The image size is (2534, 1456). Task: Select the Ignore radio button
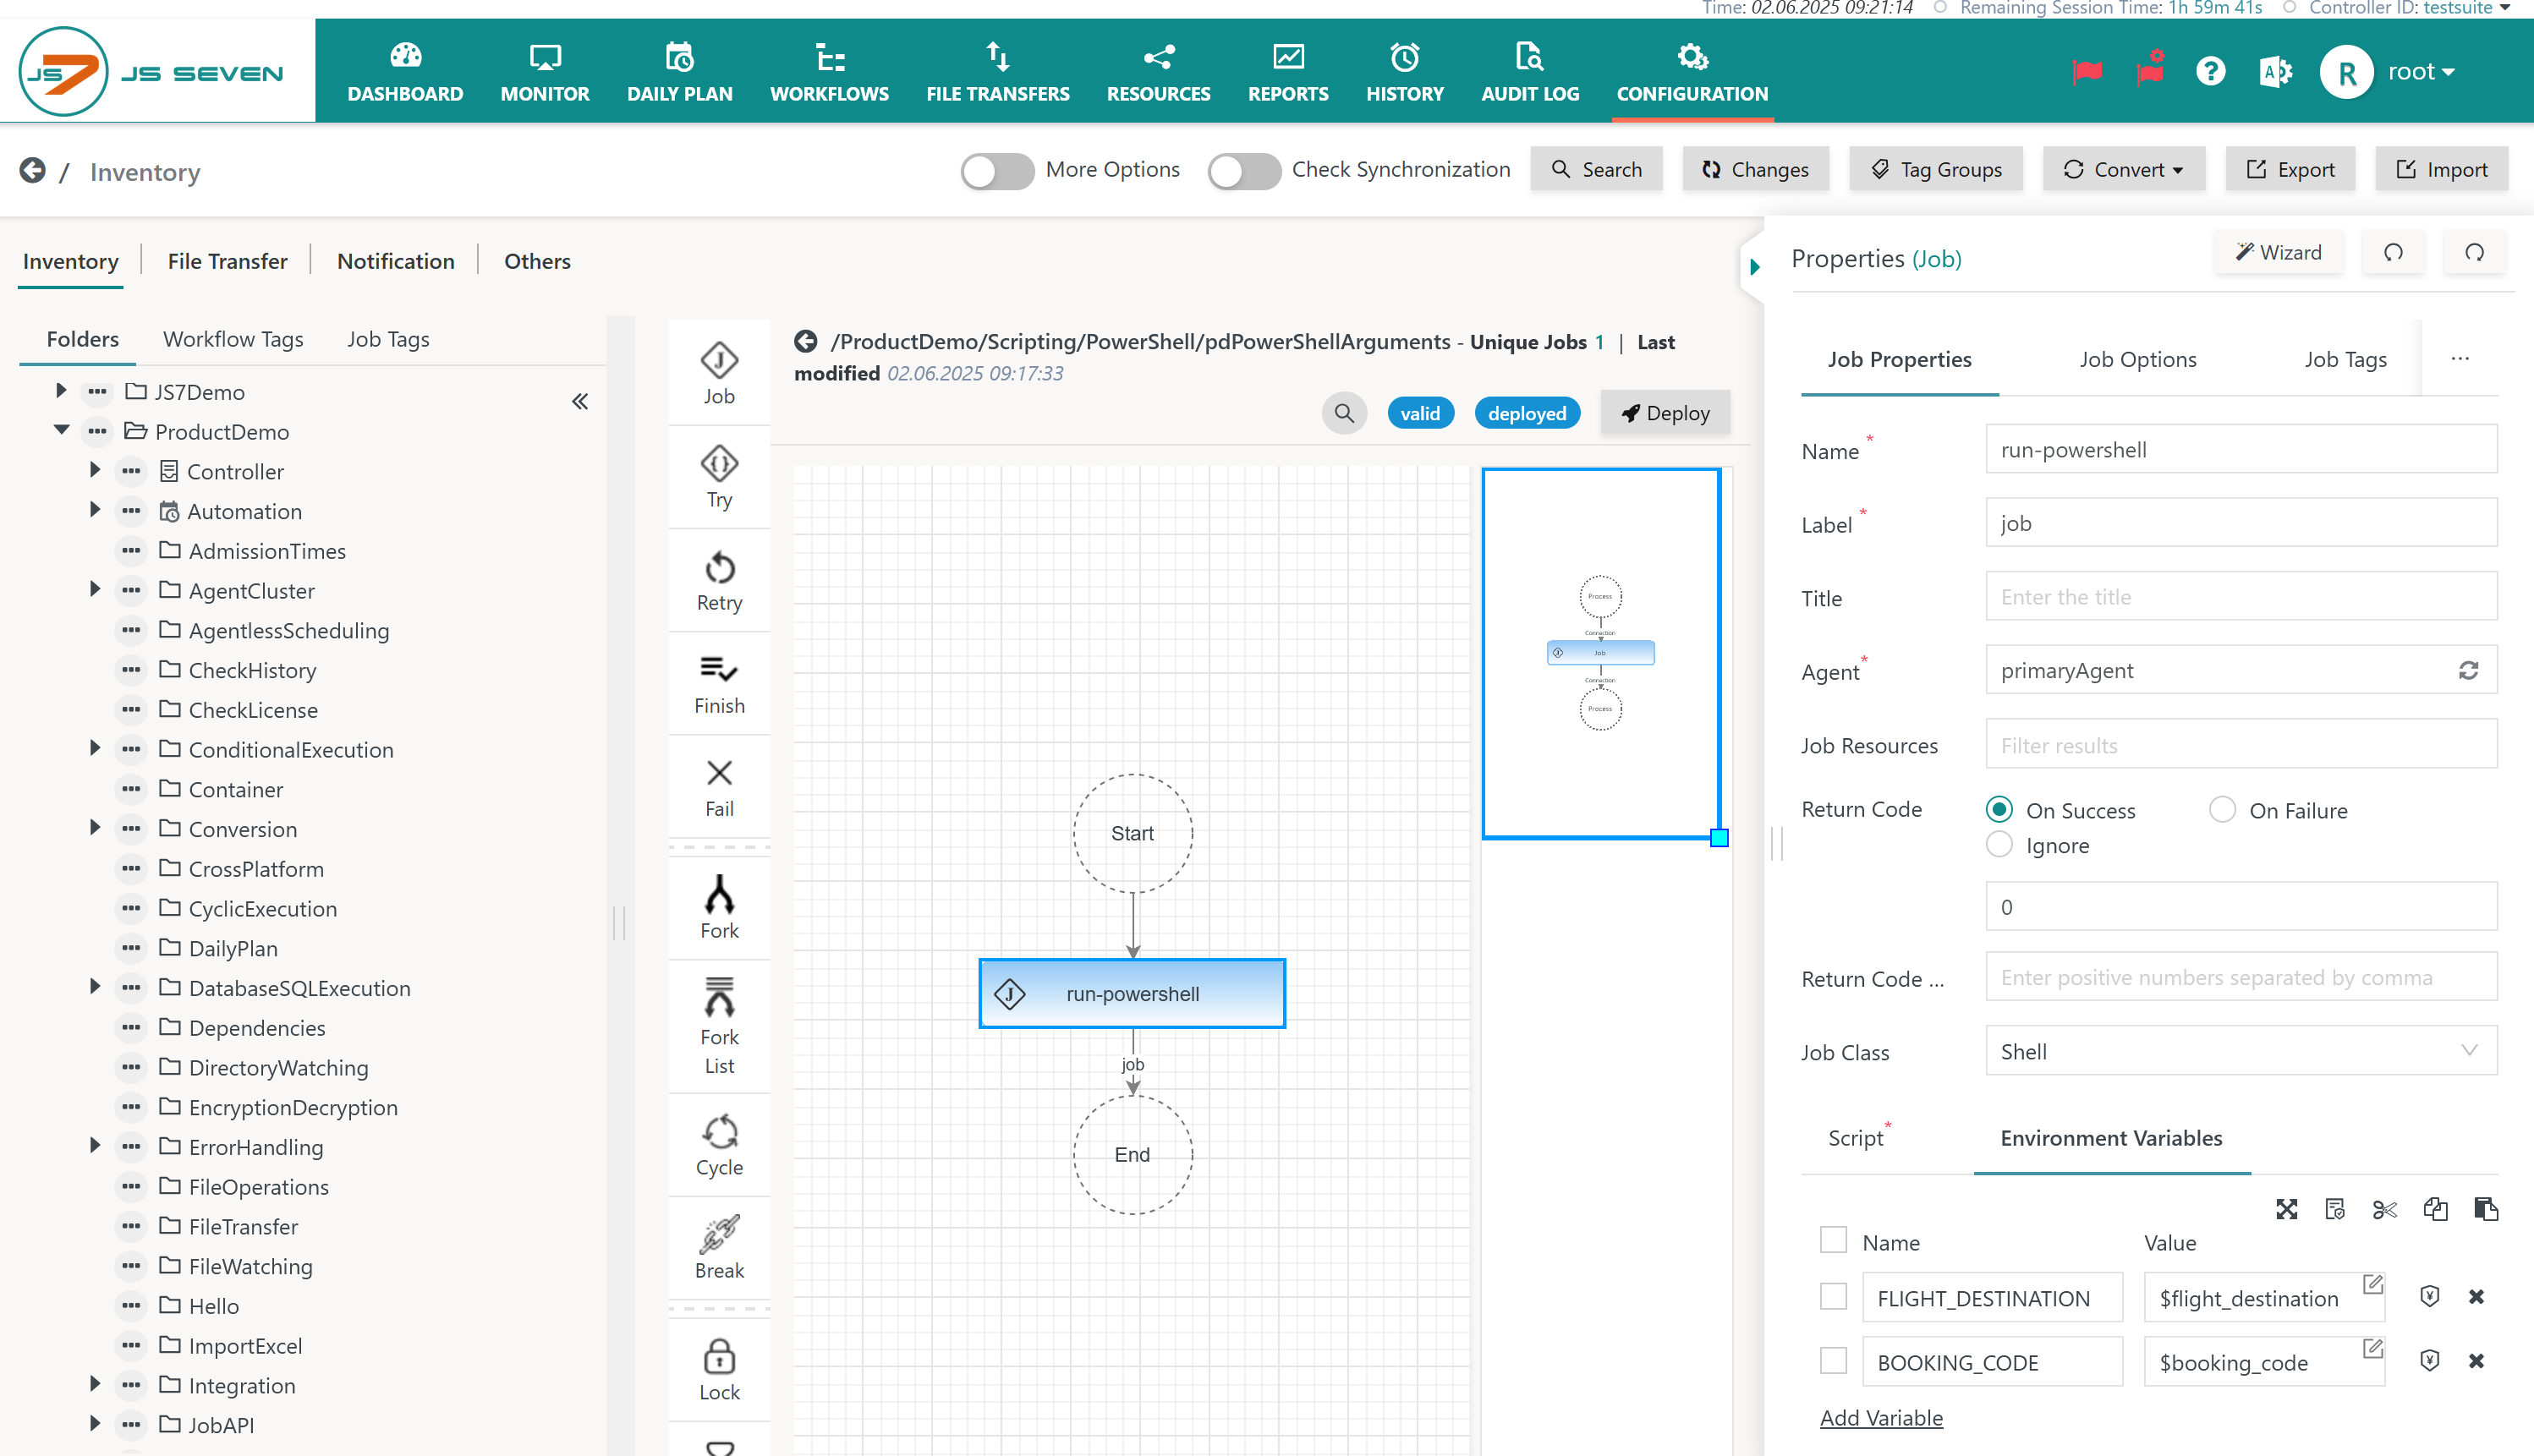click(x=1999, y=844)
